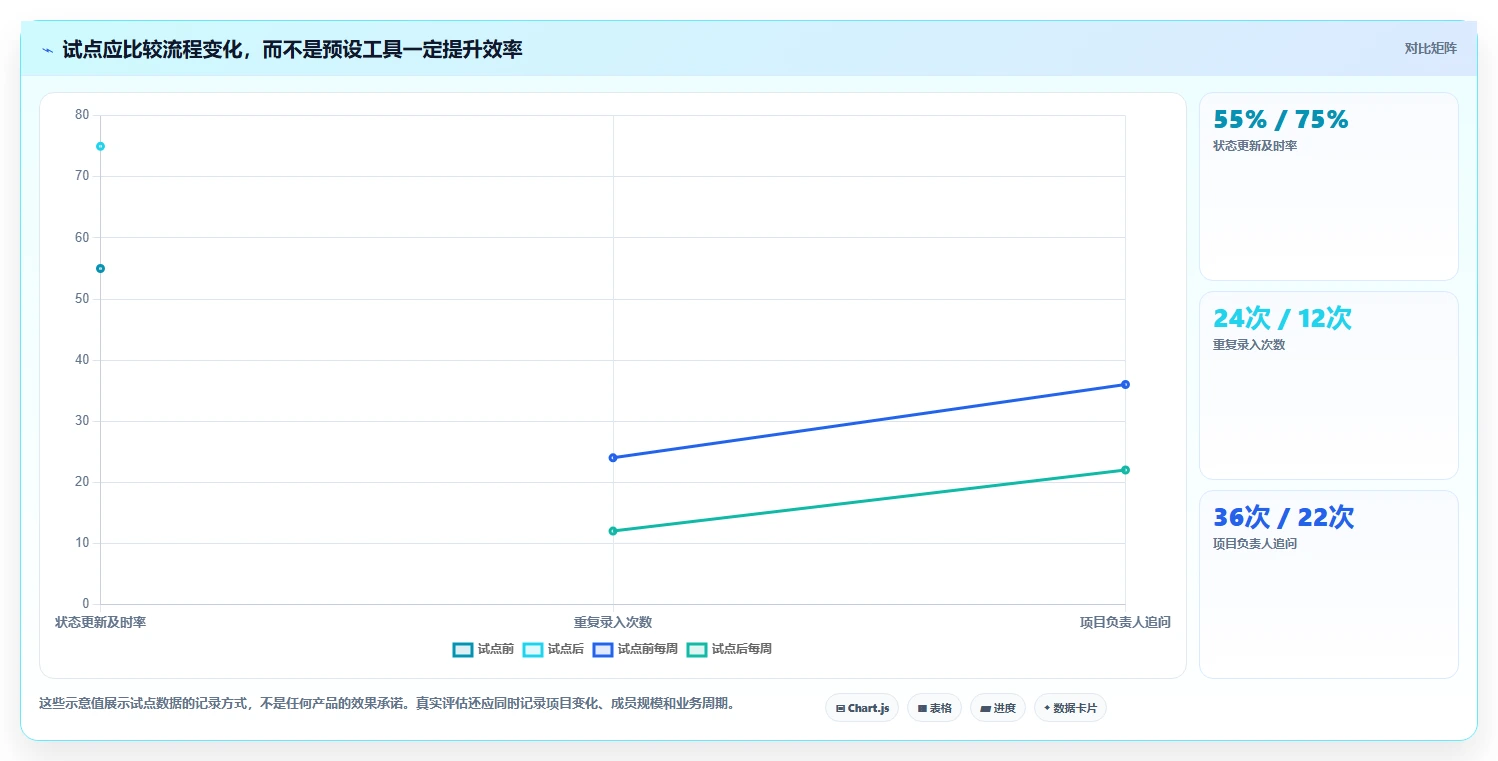1498x761 pixels.
Task: Click the x-axis label 重复录入次数
Action: tap(613, 622)
